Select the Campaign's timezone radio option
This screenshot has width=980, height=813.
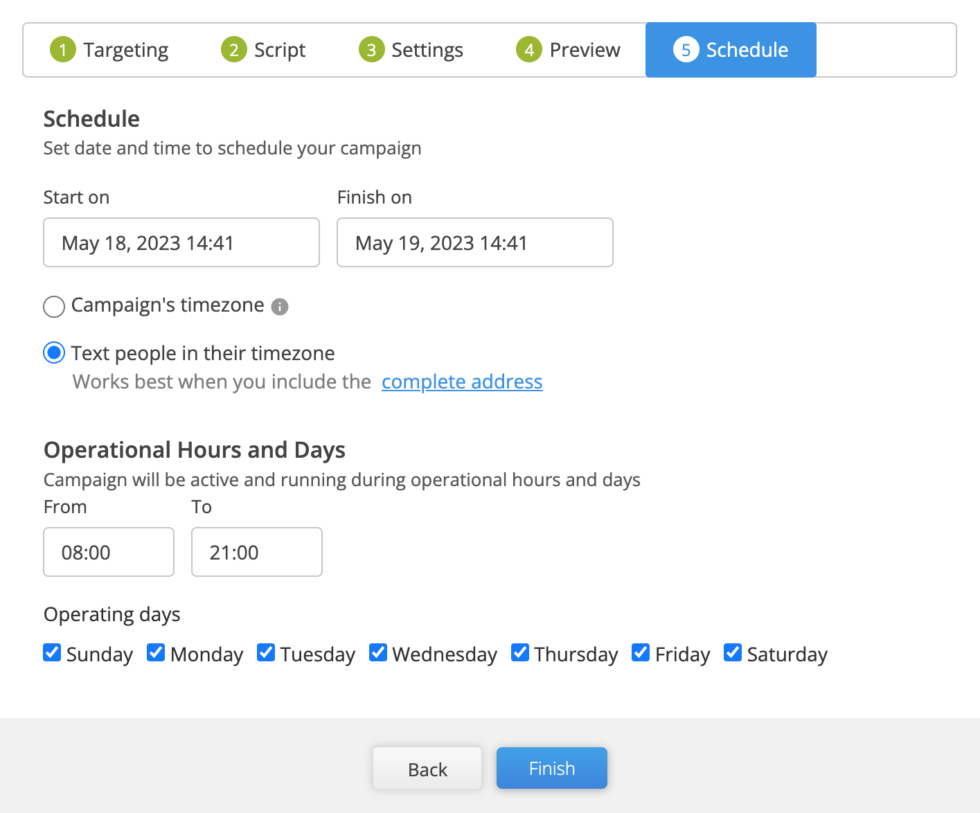click(54, 307)
